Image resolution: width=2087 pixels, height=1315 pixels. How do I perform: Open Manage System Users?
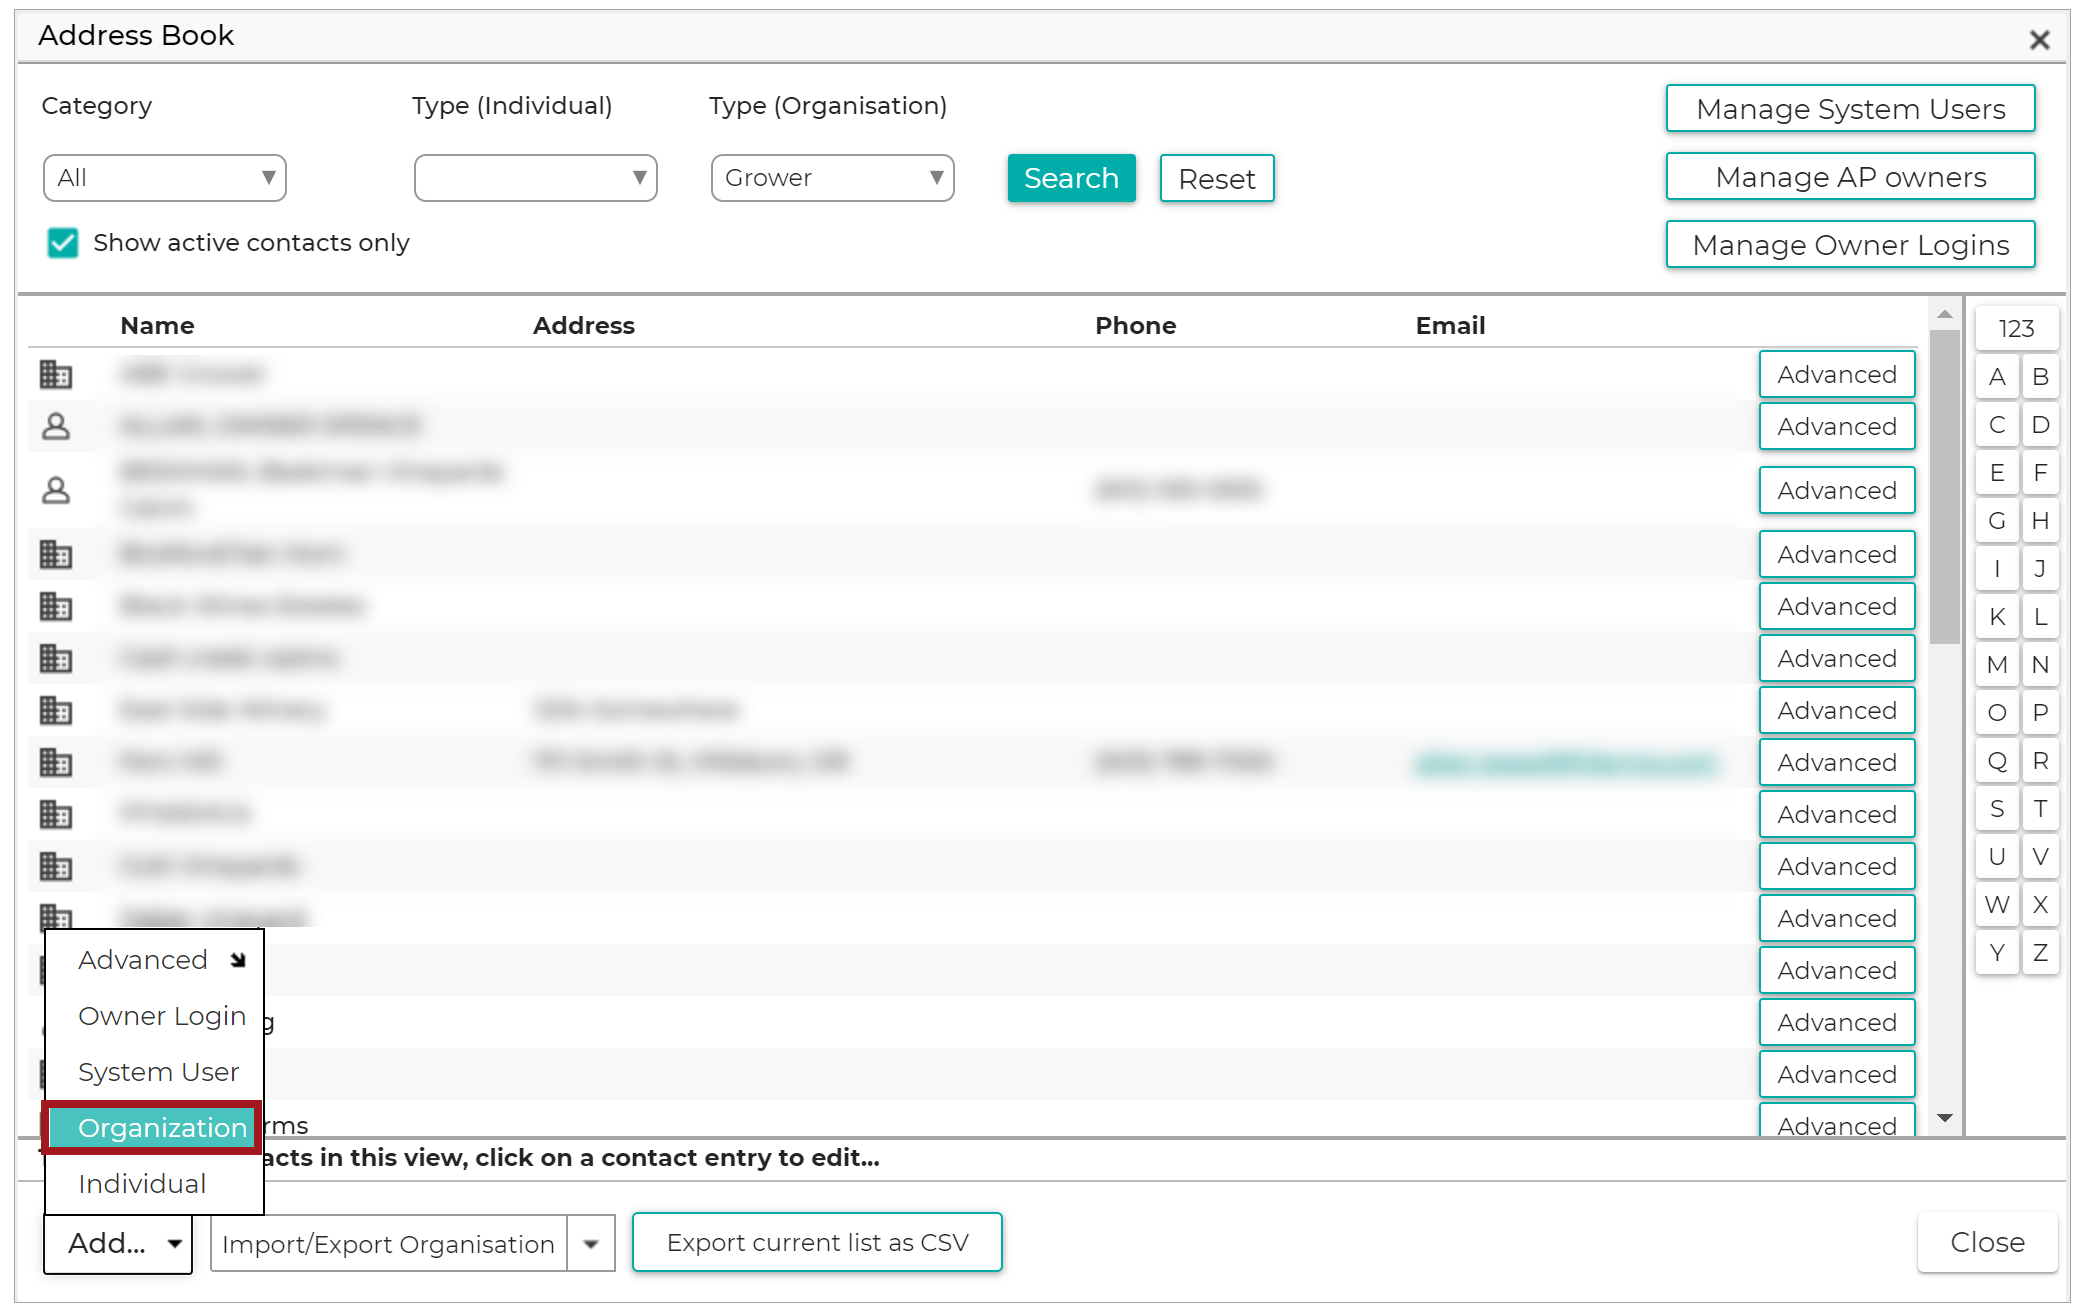pos(1850,109)
